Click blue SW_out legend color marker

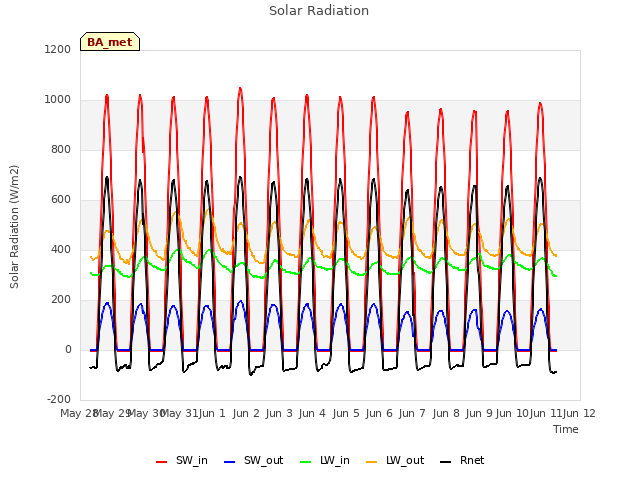[x=230, y=462]
